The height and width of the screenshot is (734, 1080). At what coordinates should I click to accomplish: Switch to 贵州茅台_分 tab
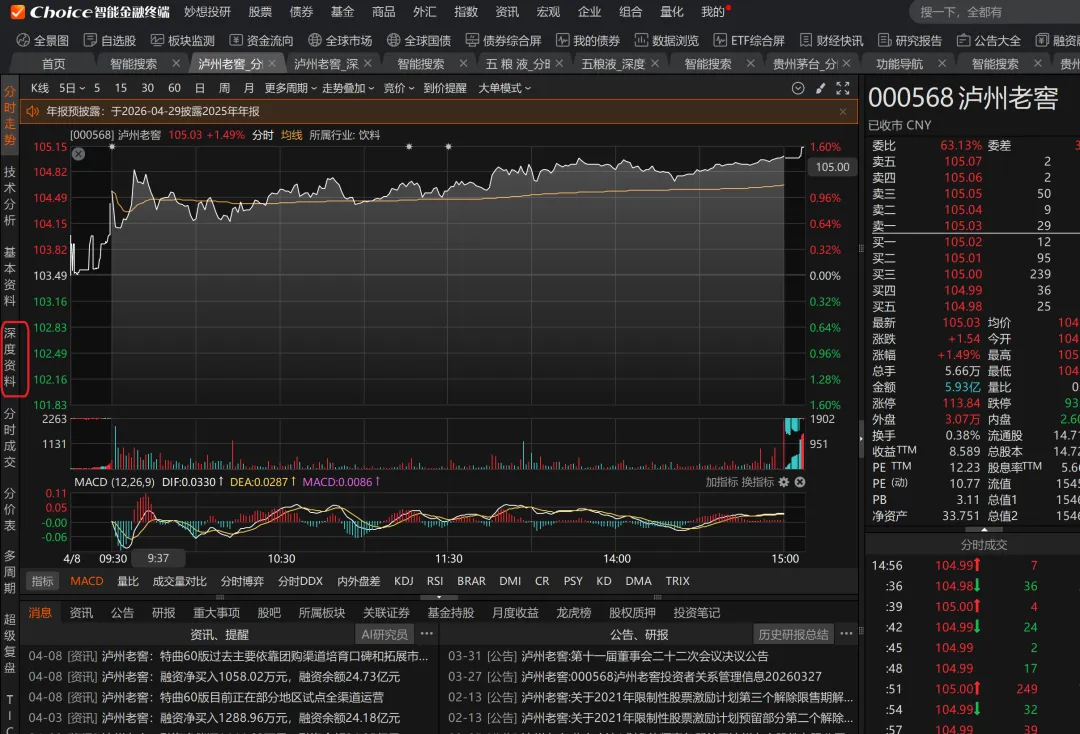click(804, 64)
